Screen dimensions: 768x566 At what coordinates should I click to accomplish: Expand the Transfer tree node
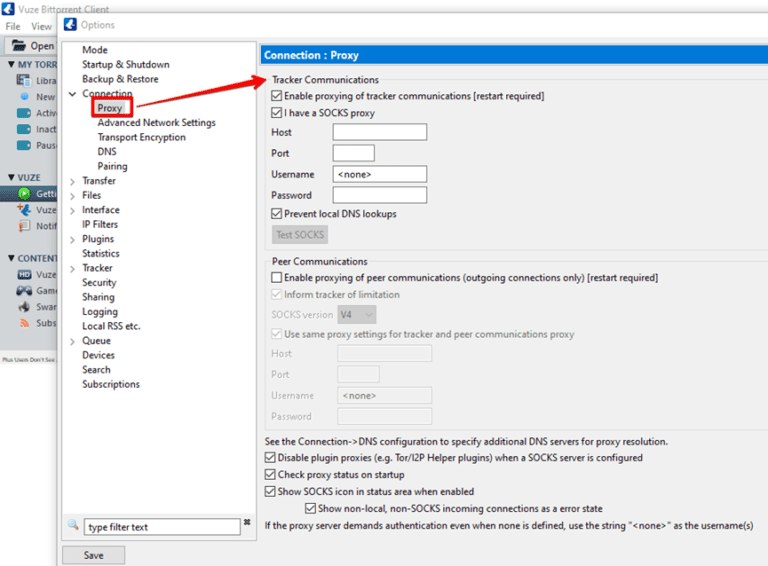click(x=72, y=181)
